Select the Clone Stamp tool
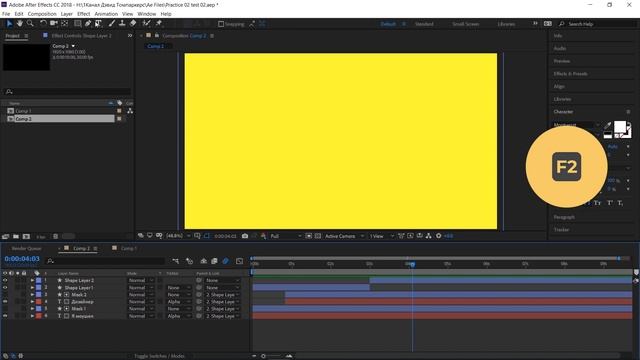 click(x=122, y=24)
